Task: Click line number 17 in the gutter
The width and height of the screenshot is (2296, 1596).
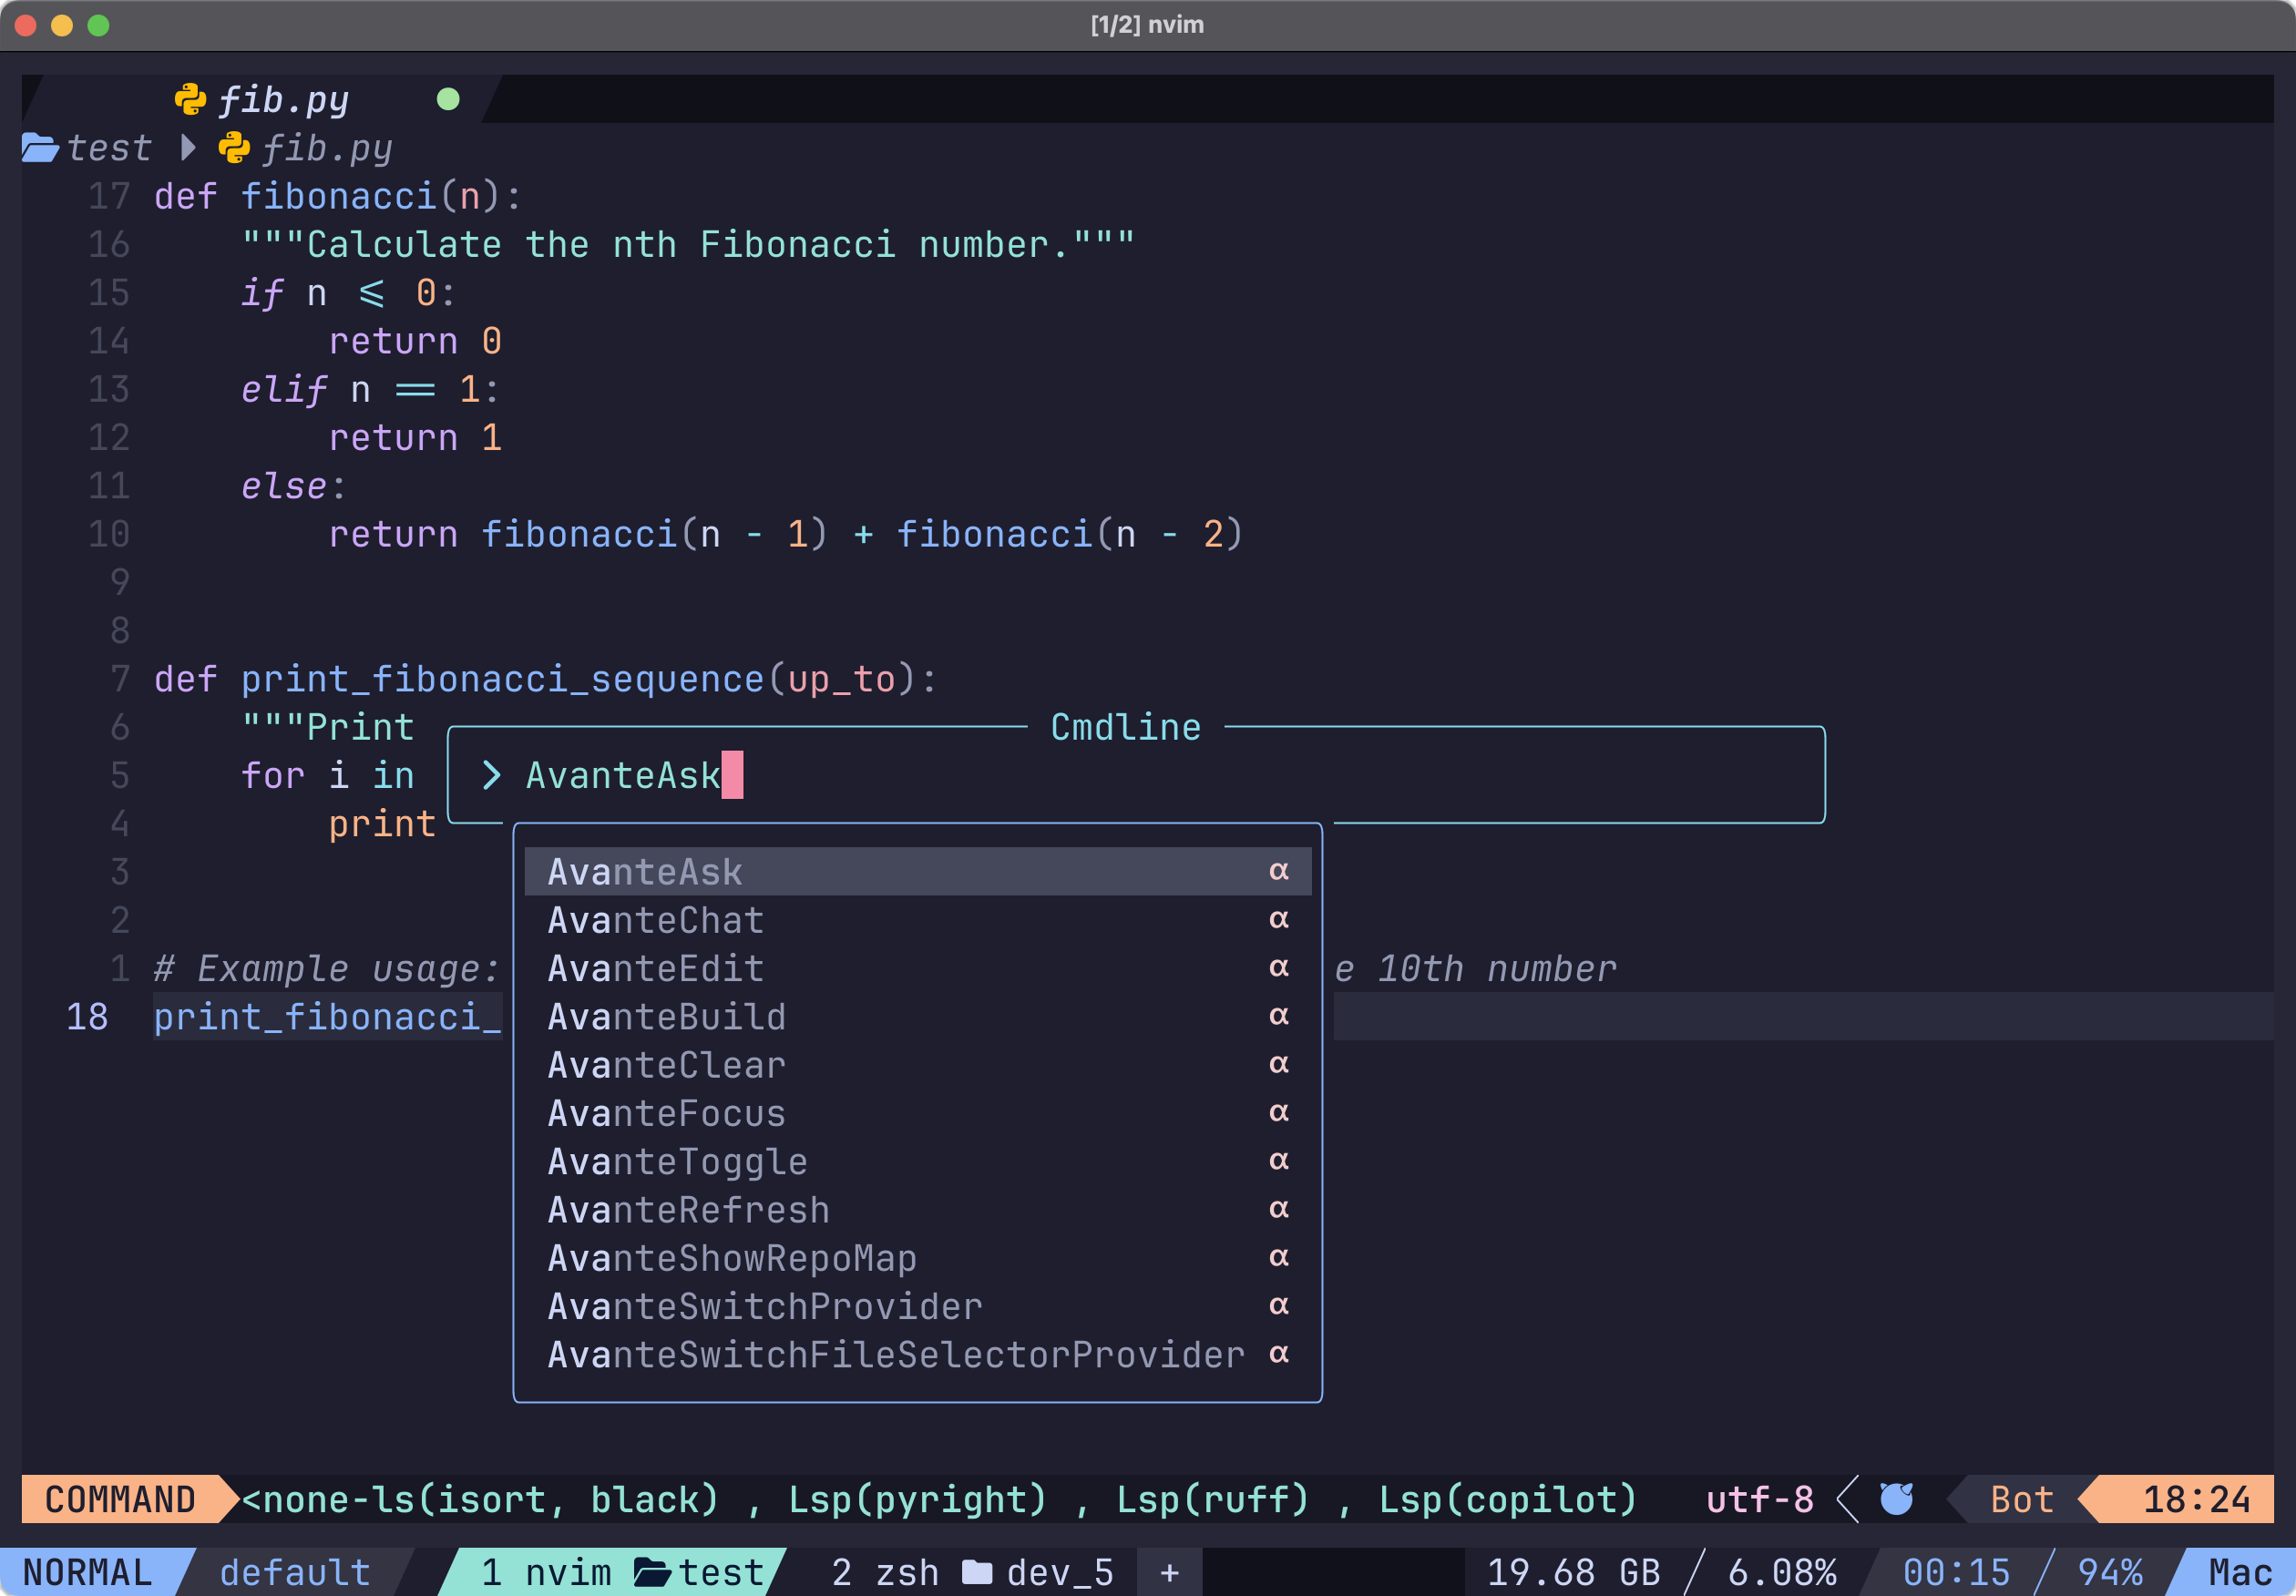Action: click(x=109, y=196)
